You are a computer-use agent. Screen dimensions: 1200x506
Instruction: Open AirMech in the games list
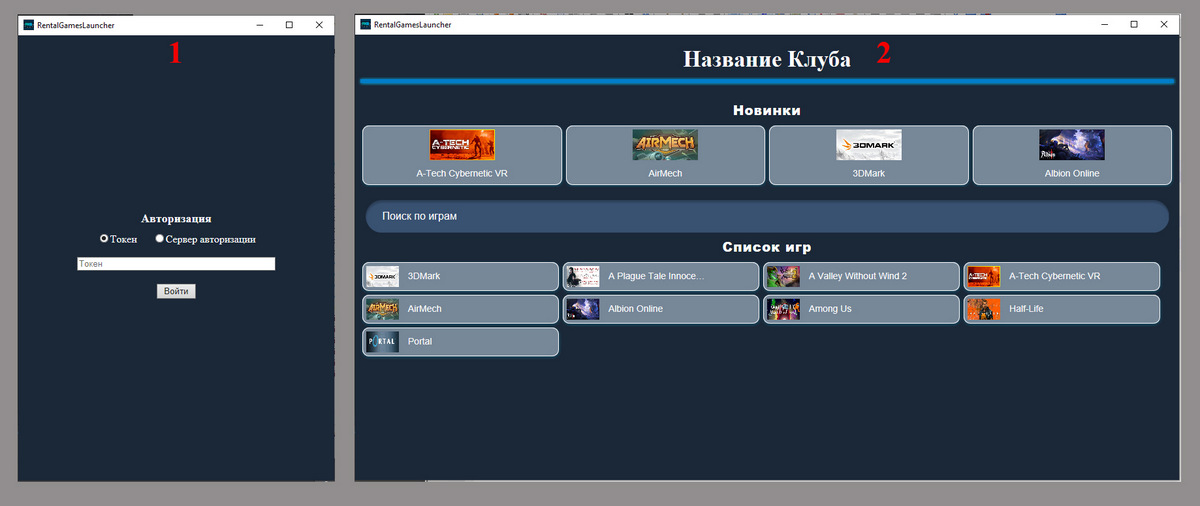click(x=460, y=309)
